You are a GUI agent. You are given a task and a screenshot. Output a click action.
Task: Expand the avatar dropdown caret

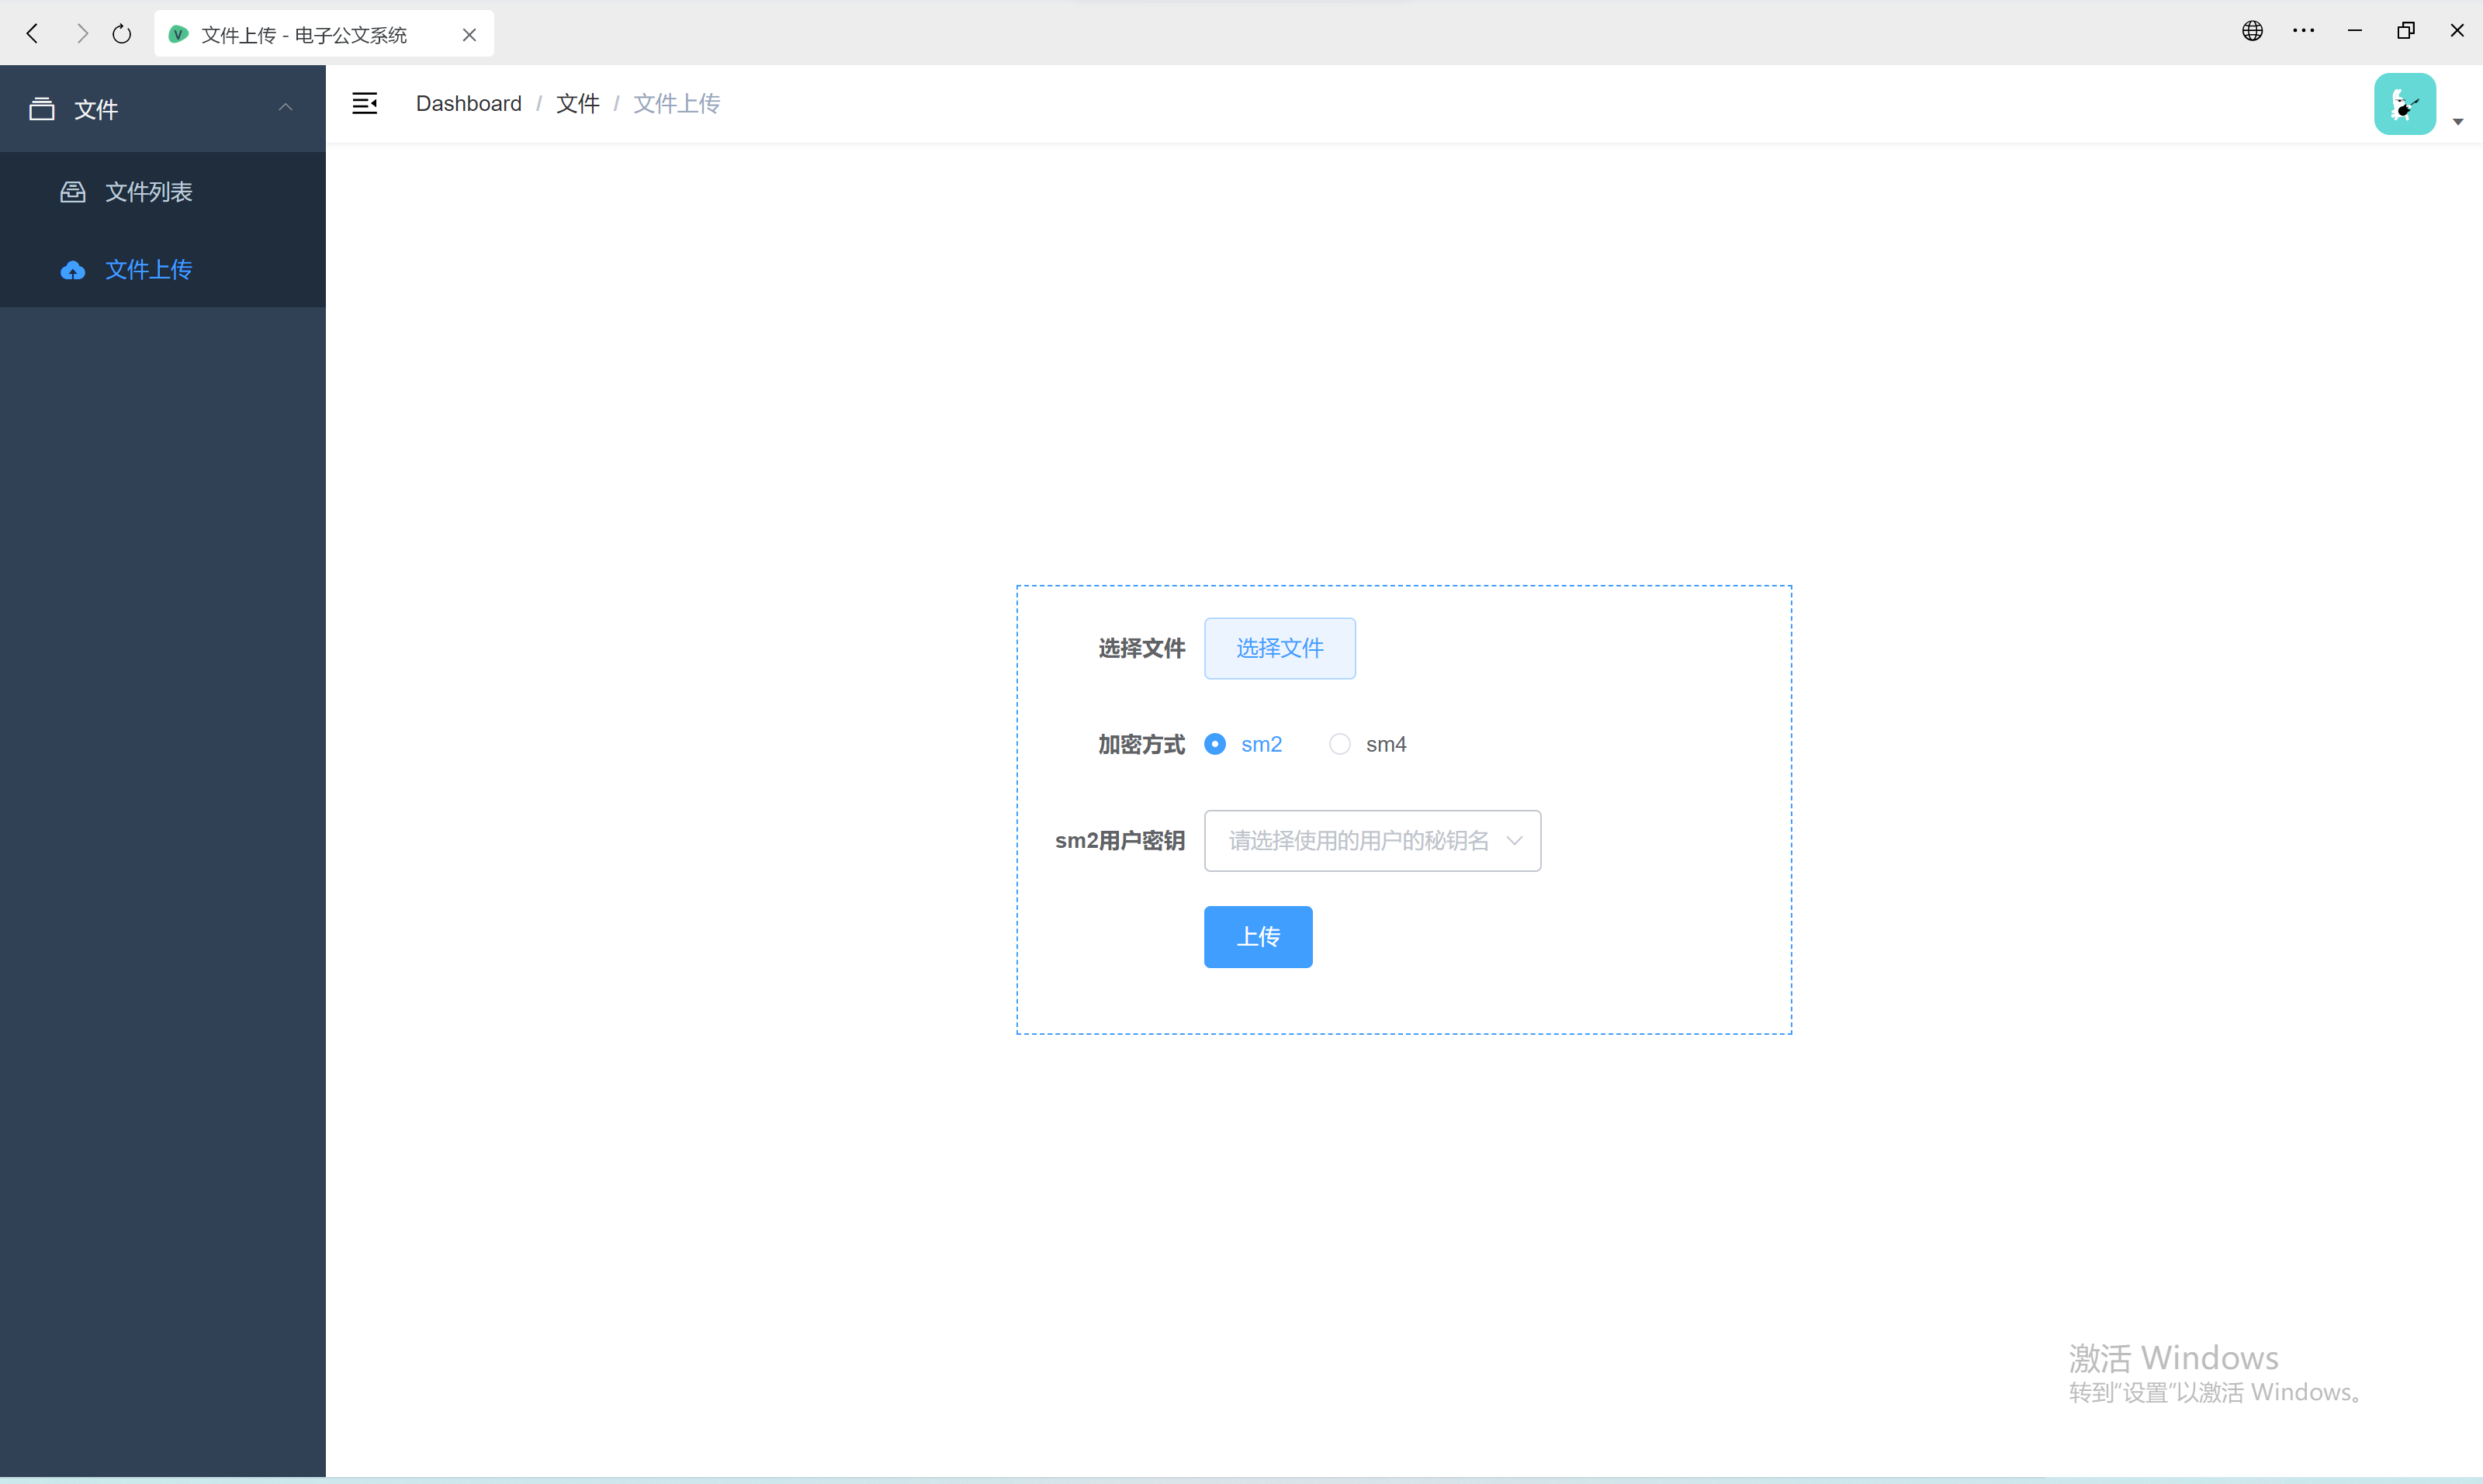coord(2458,122)
